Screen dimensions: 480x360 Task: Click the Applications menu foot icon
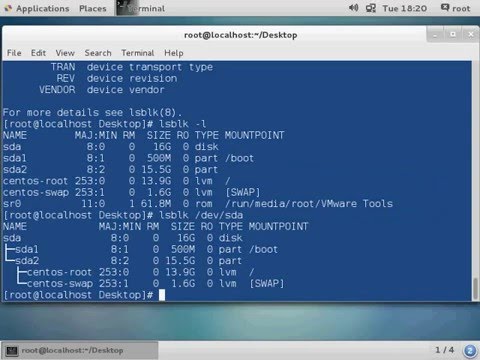[x=9, y=8]
